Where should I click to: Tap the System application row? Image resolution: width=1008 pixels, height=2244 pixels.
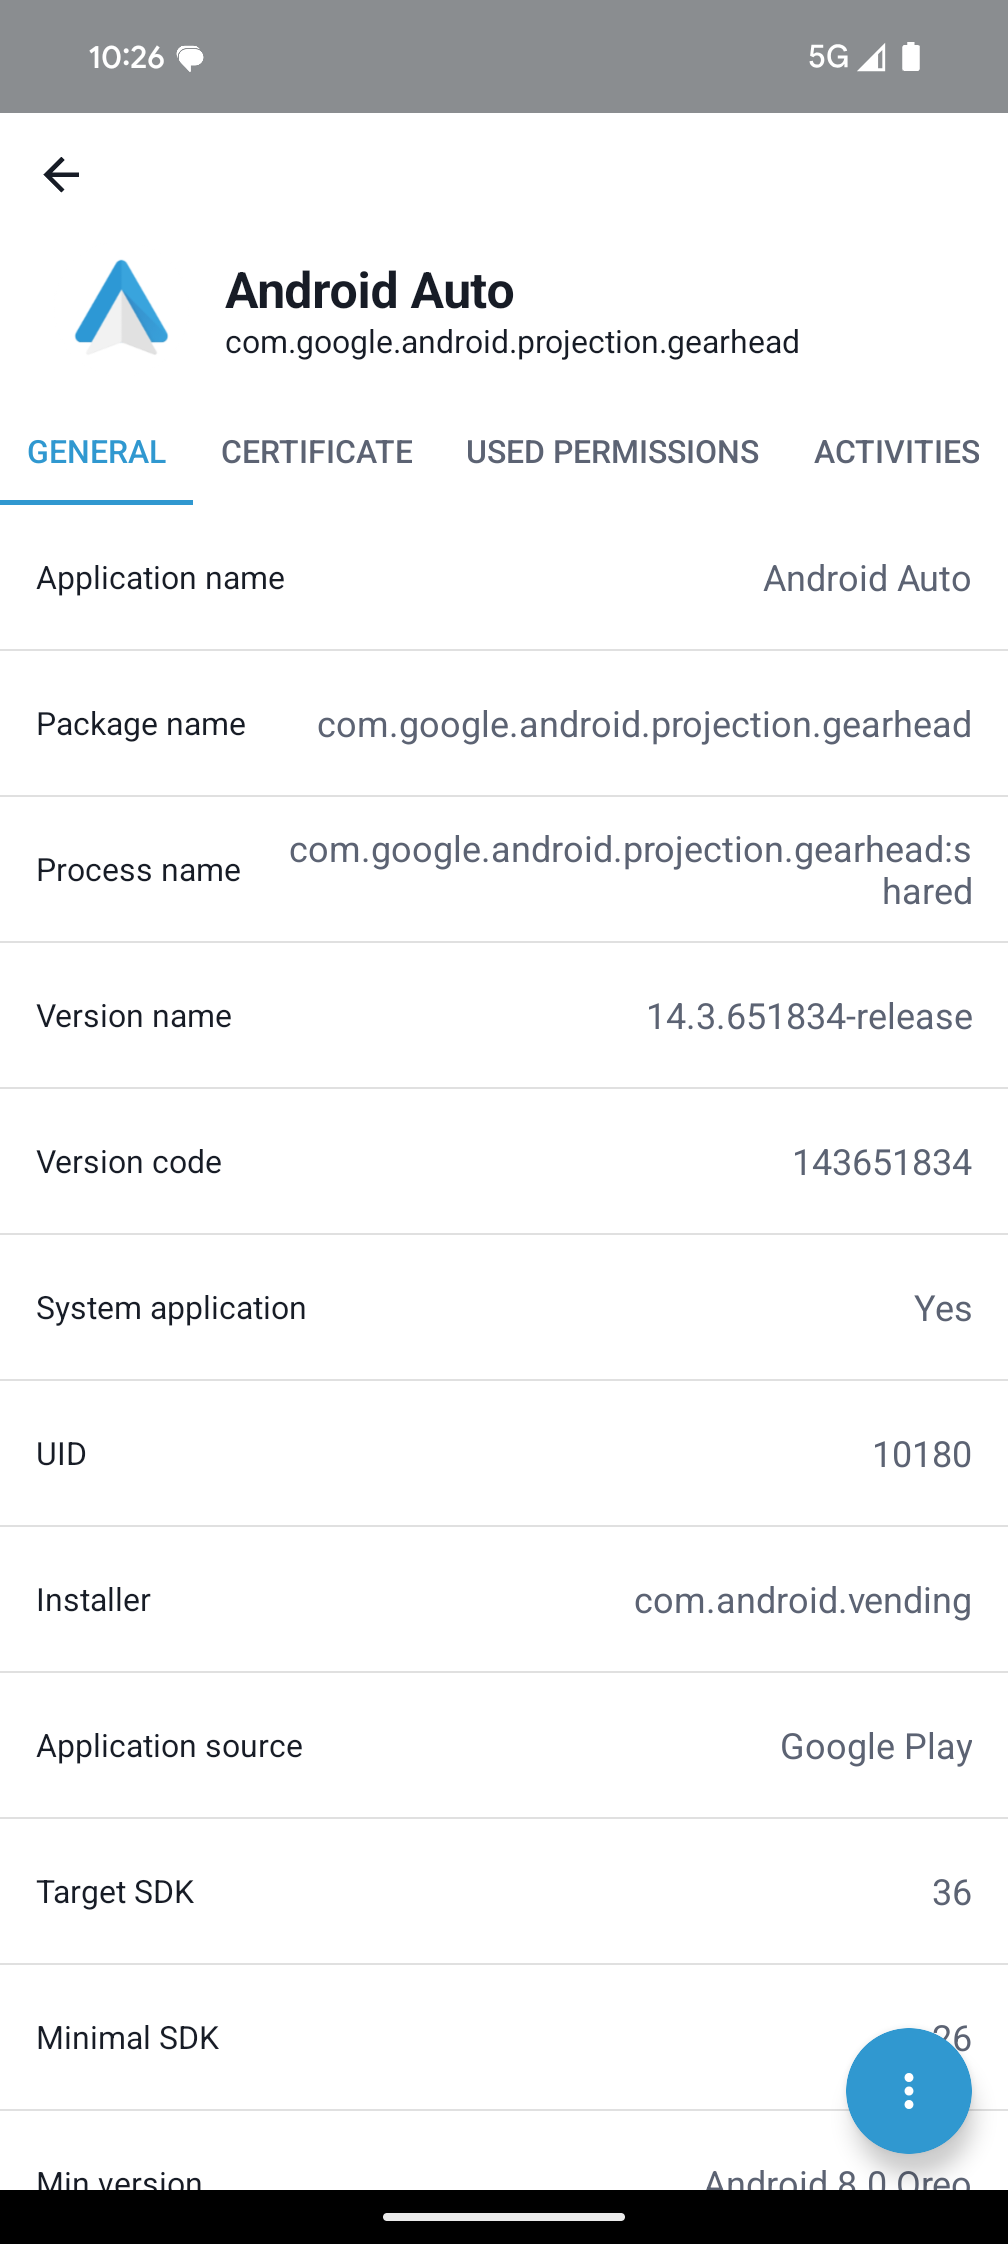coord(504,1308)
